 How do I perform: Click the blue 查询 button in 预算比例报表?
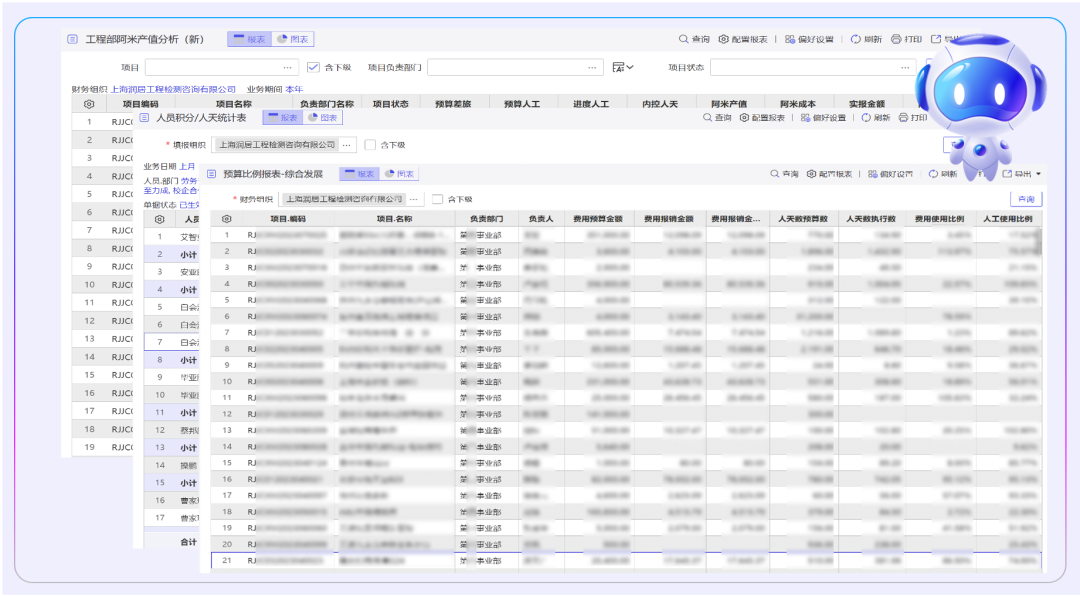click(1024, 199)
